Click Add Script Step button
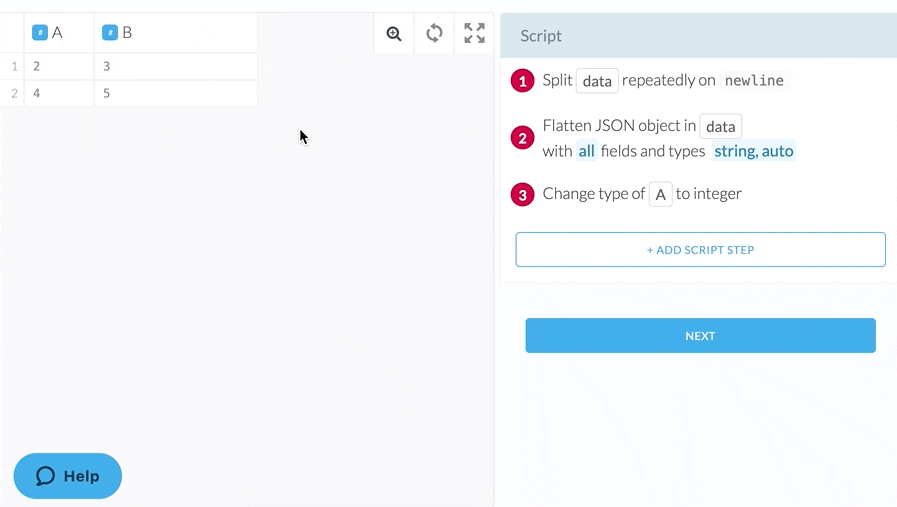 (700, 250)
